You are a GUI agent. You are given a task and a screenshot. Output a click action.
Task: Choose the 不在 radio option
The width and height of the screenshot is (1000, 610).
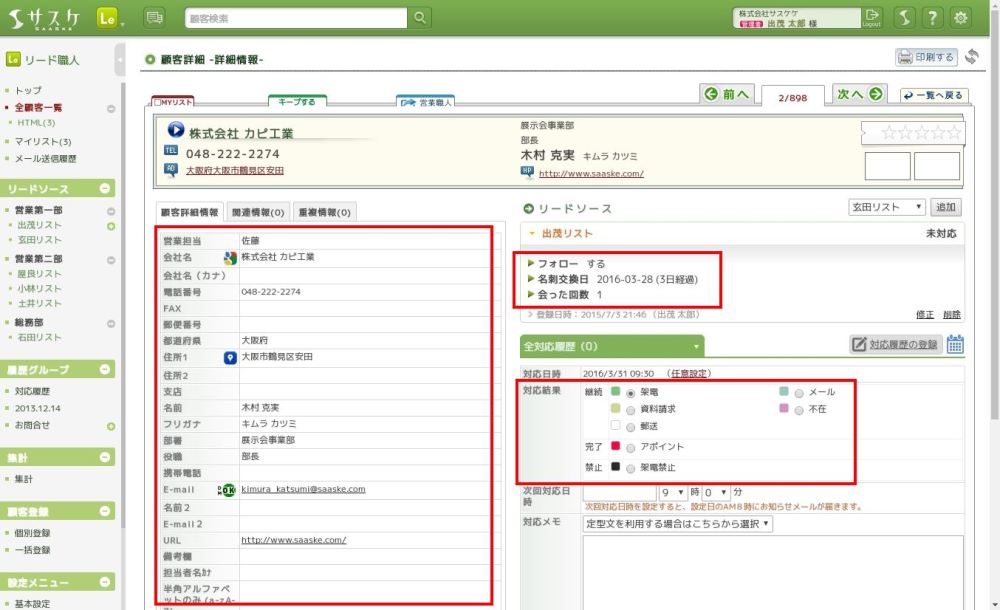point(798,410)
